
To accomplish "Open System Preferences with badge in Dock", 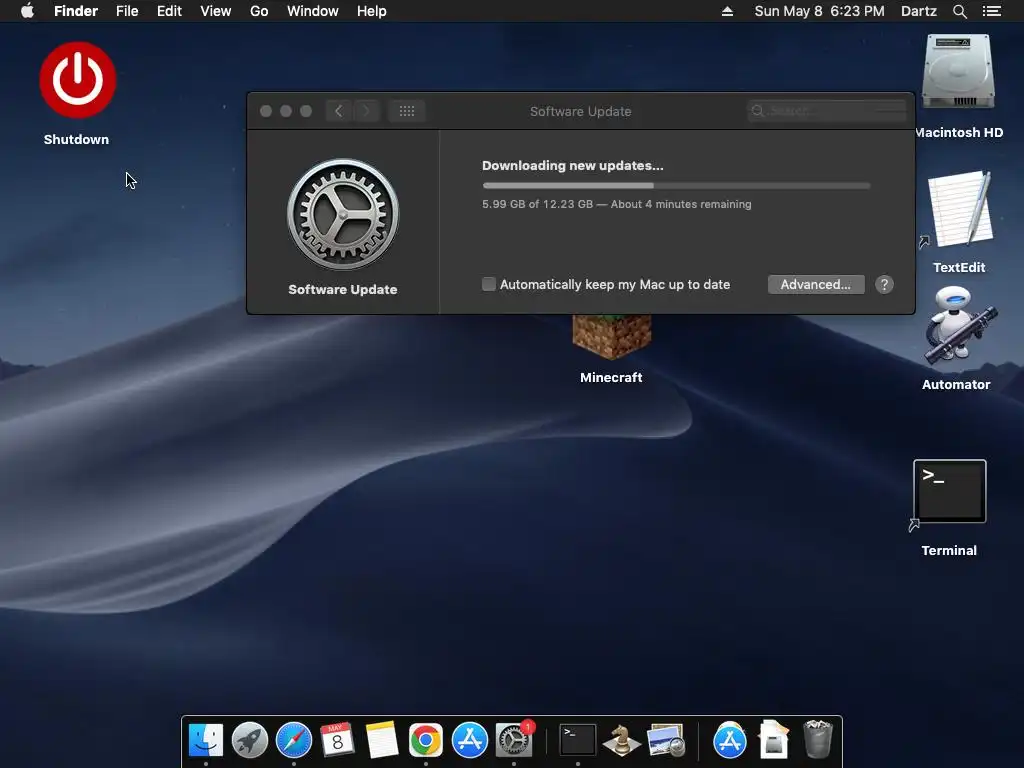I will tap(514, 741).
